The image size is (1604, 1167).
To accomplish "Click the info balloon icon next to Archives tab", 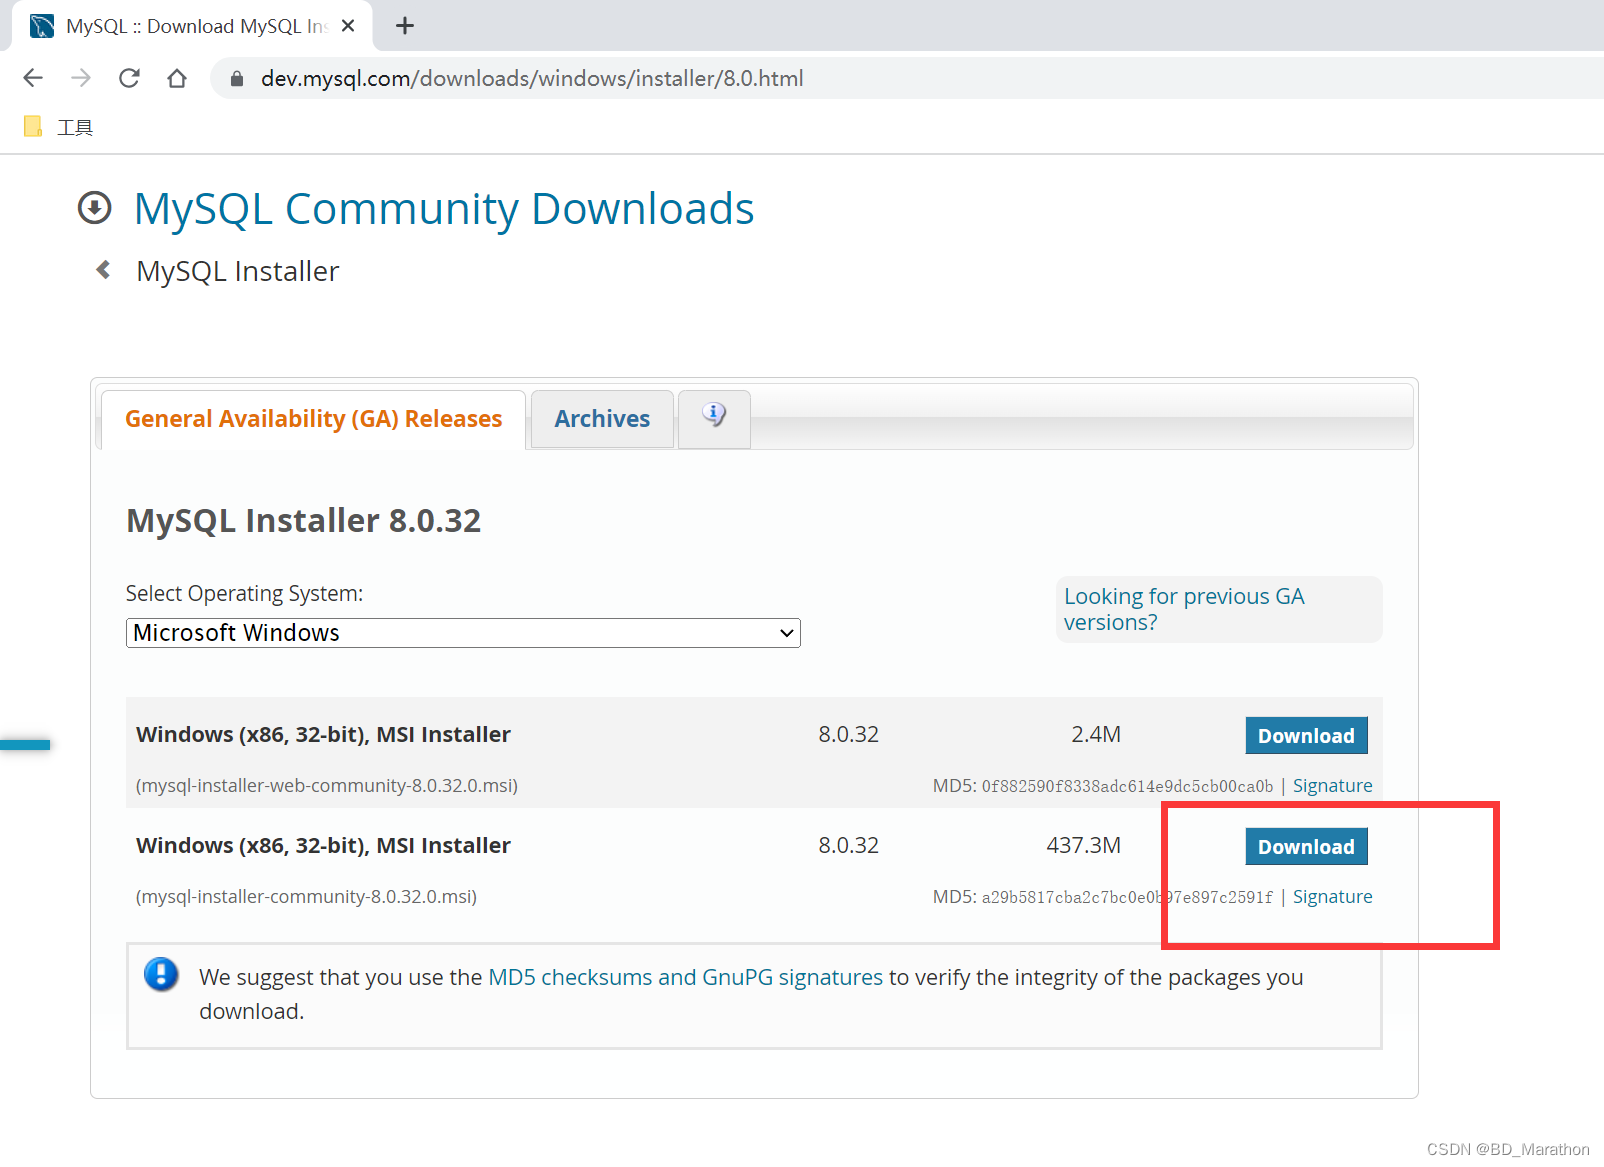I will click(713, 414).
